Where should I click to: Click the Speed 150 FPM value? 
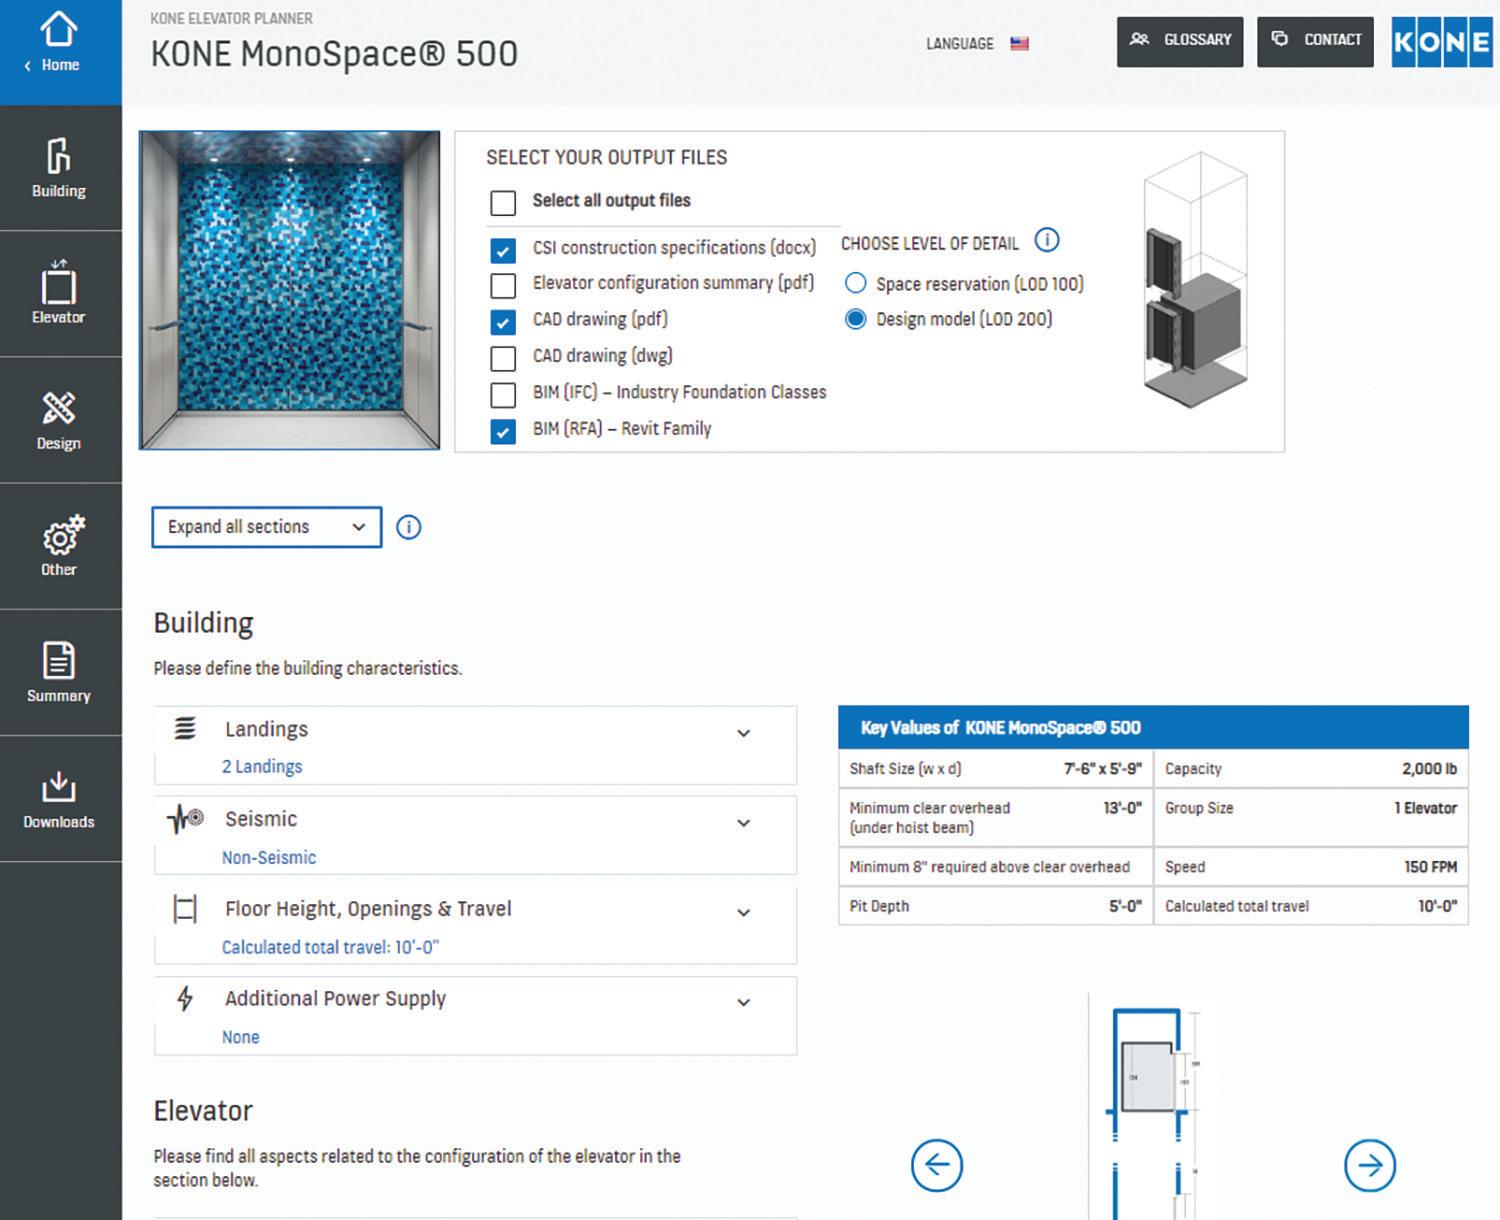pos(1430,867)
